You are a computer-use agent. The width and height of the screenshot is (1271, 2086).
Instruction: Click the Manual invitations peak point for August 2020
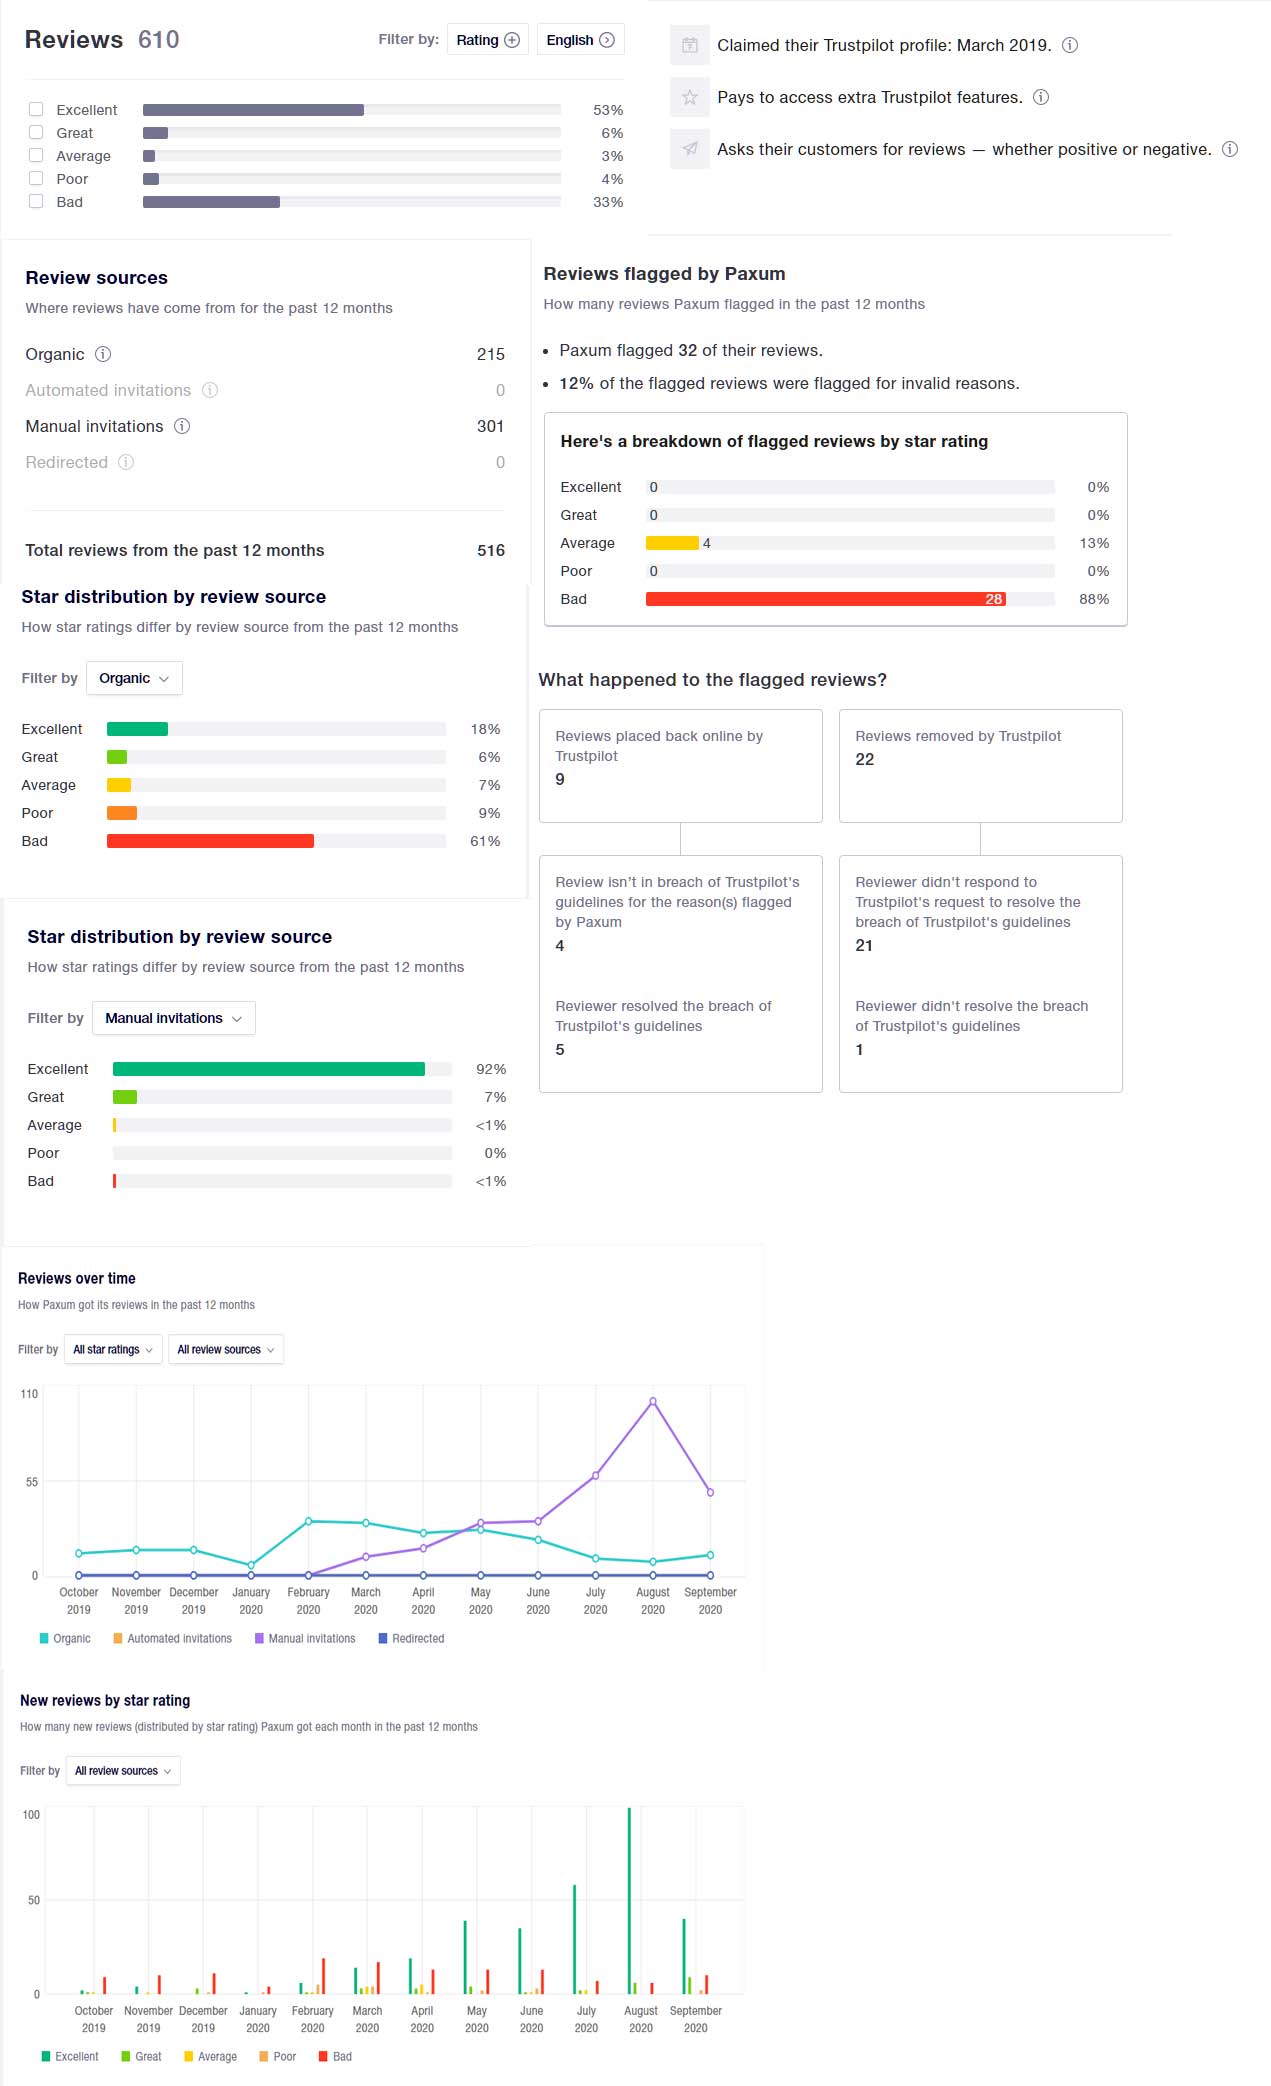click(653, 1401)
